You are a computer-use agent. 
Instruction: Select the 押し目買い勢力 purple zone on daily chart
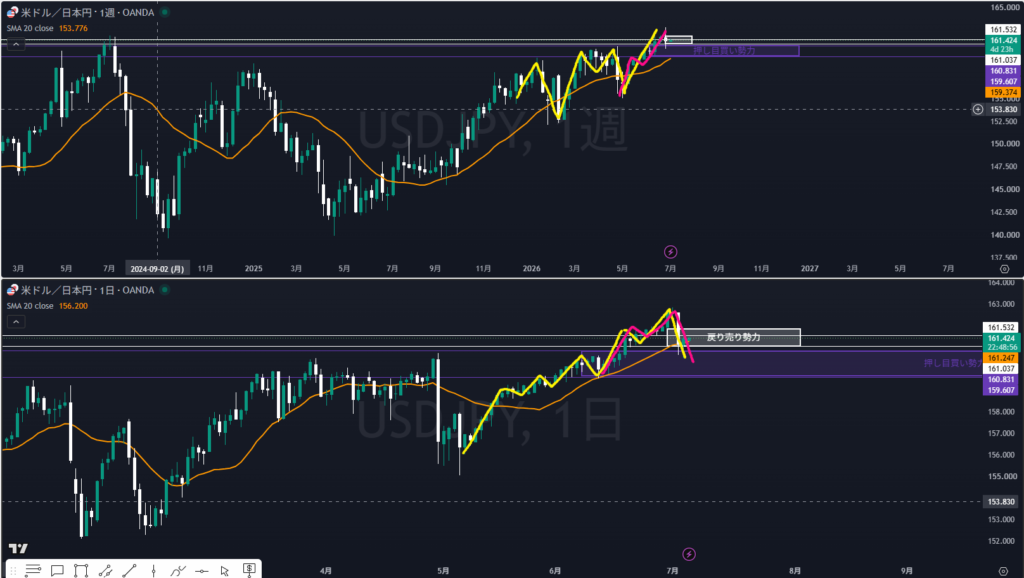(781, 364)
